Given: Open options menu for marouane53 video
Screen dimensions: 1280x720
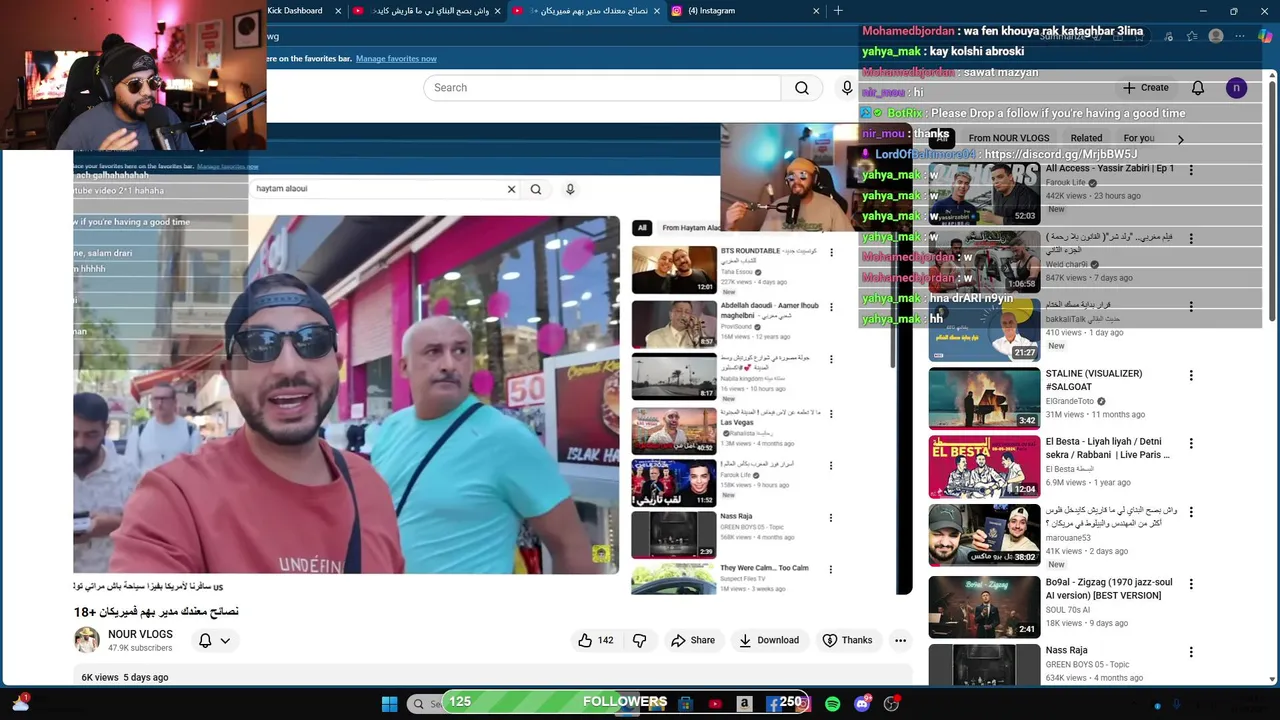Looking at the screenshot, I should (x=1191, y=513).
